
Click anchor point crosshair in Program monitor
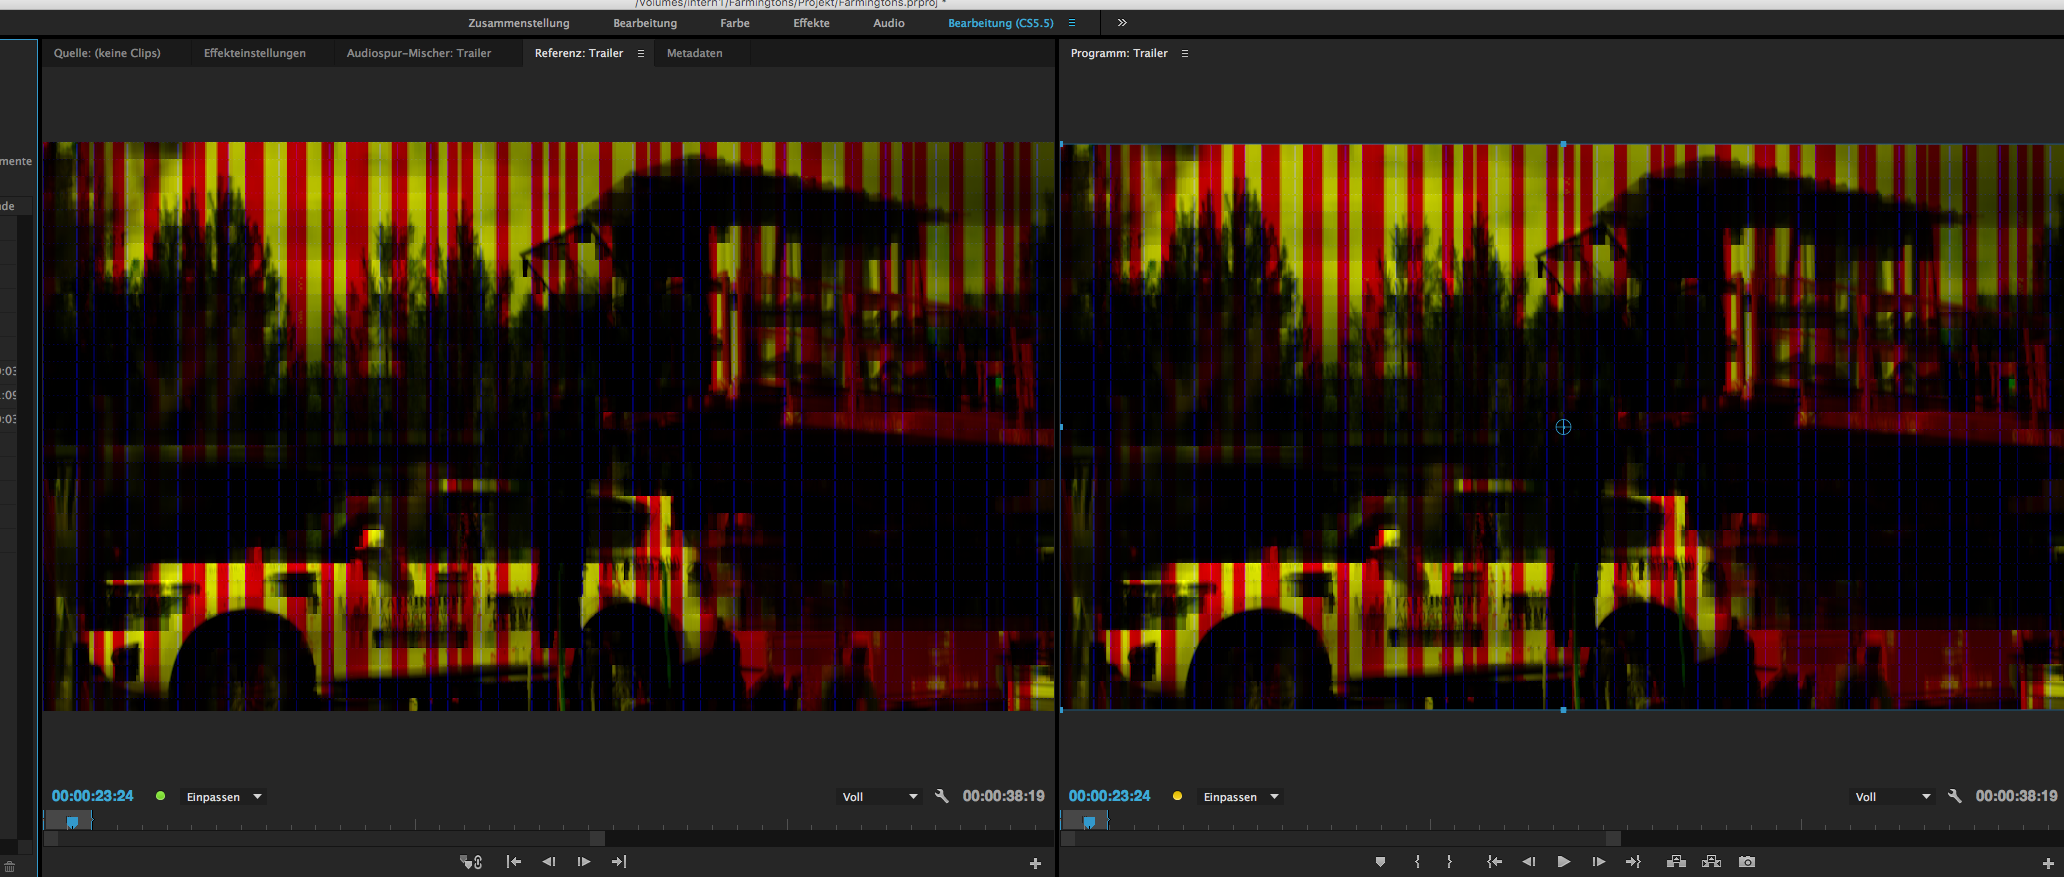(1563, 427)
